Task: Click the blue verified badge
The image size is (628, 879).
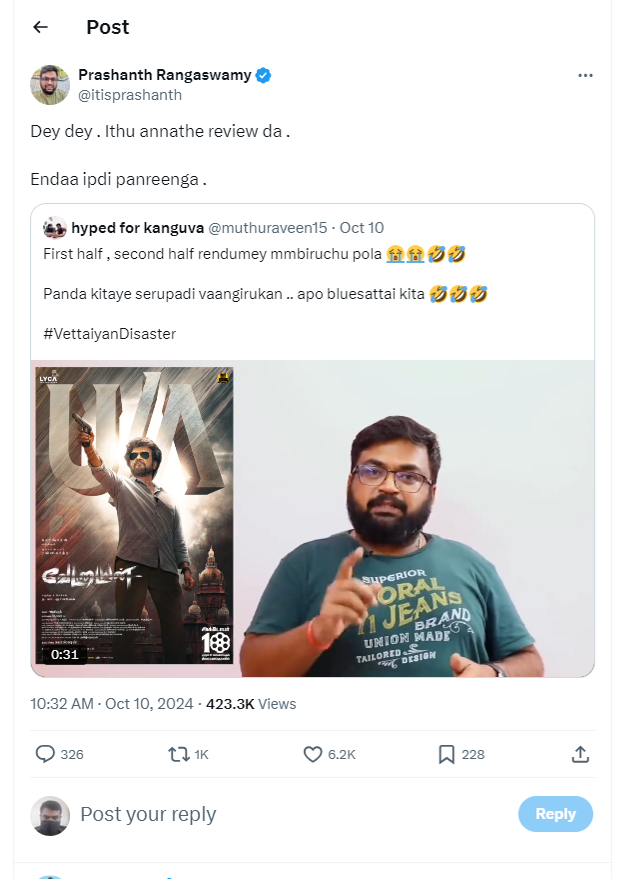Action: pyautogui.click(x=264, y=75)
